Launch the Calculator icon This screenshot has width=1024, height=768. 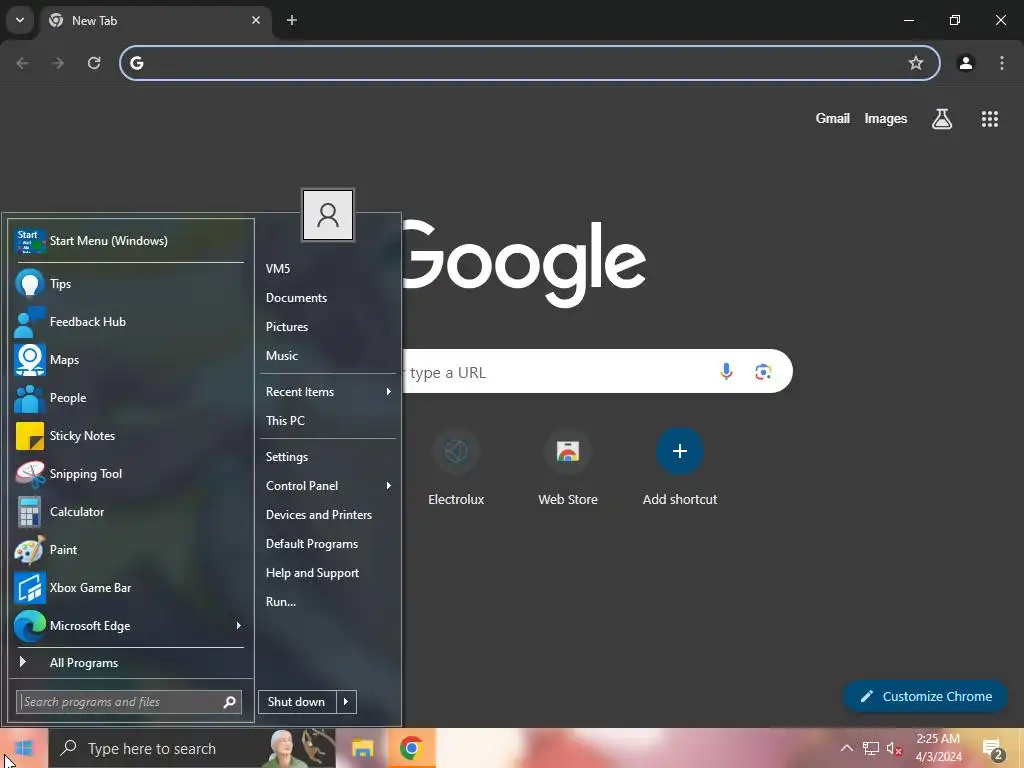click(29, 511)
